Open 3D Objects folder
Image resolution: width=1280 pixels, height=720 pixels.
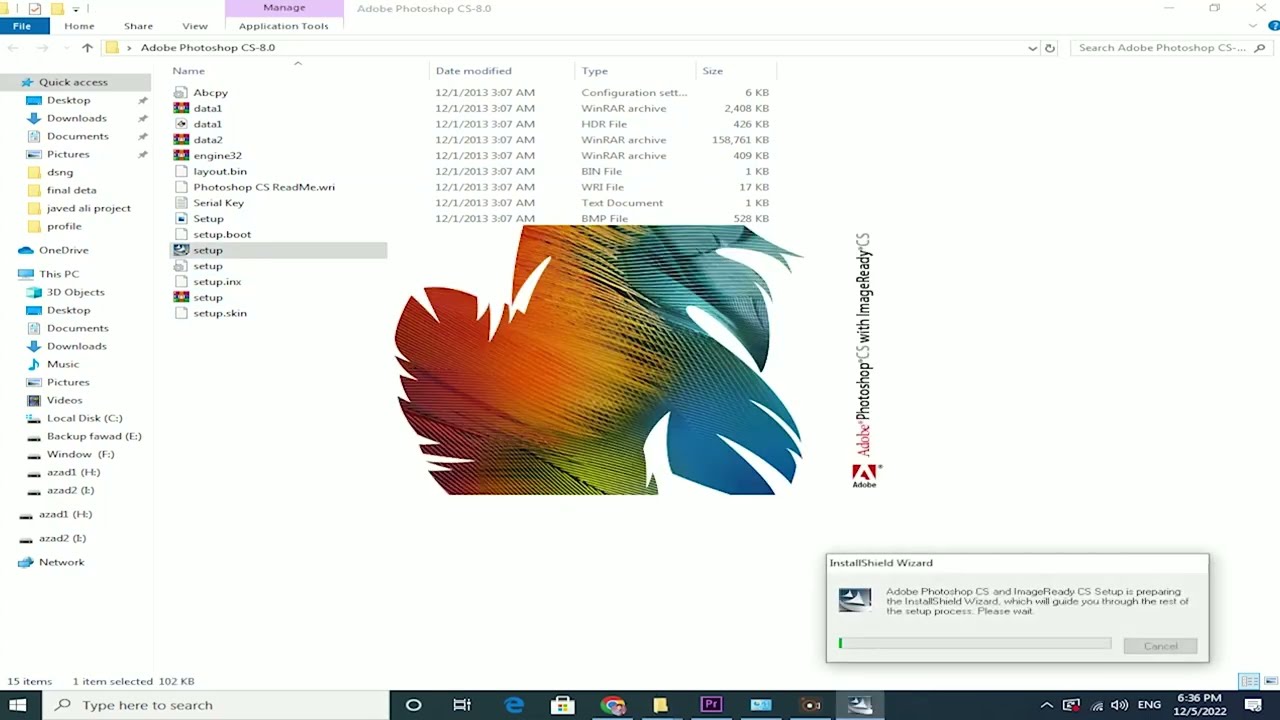(x=75, y=292)
